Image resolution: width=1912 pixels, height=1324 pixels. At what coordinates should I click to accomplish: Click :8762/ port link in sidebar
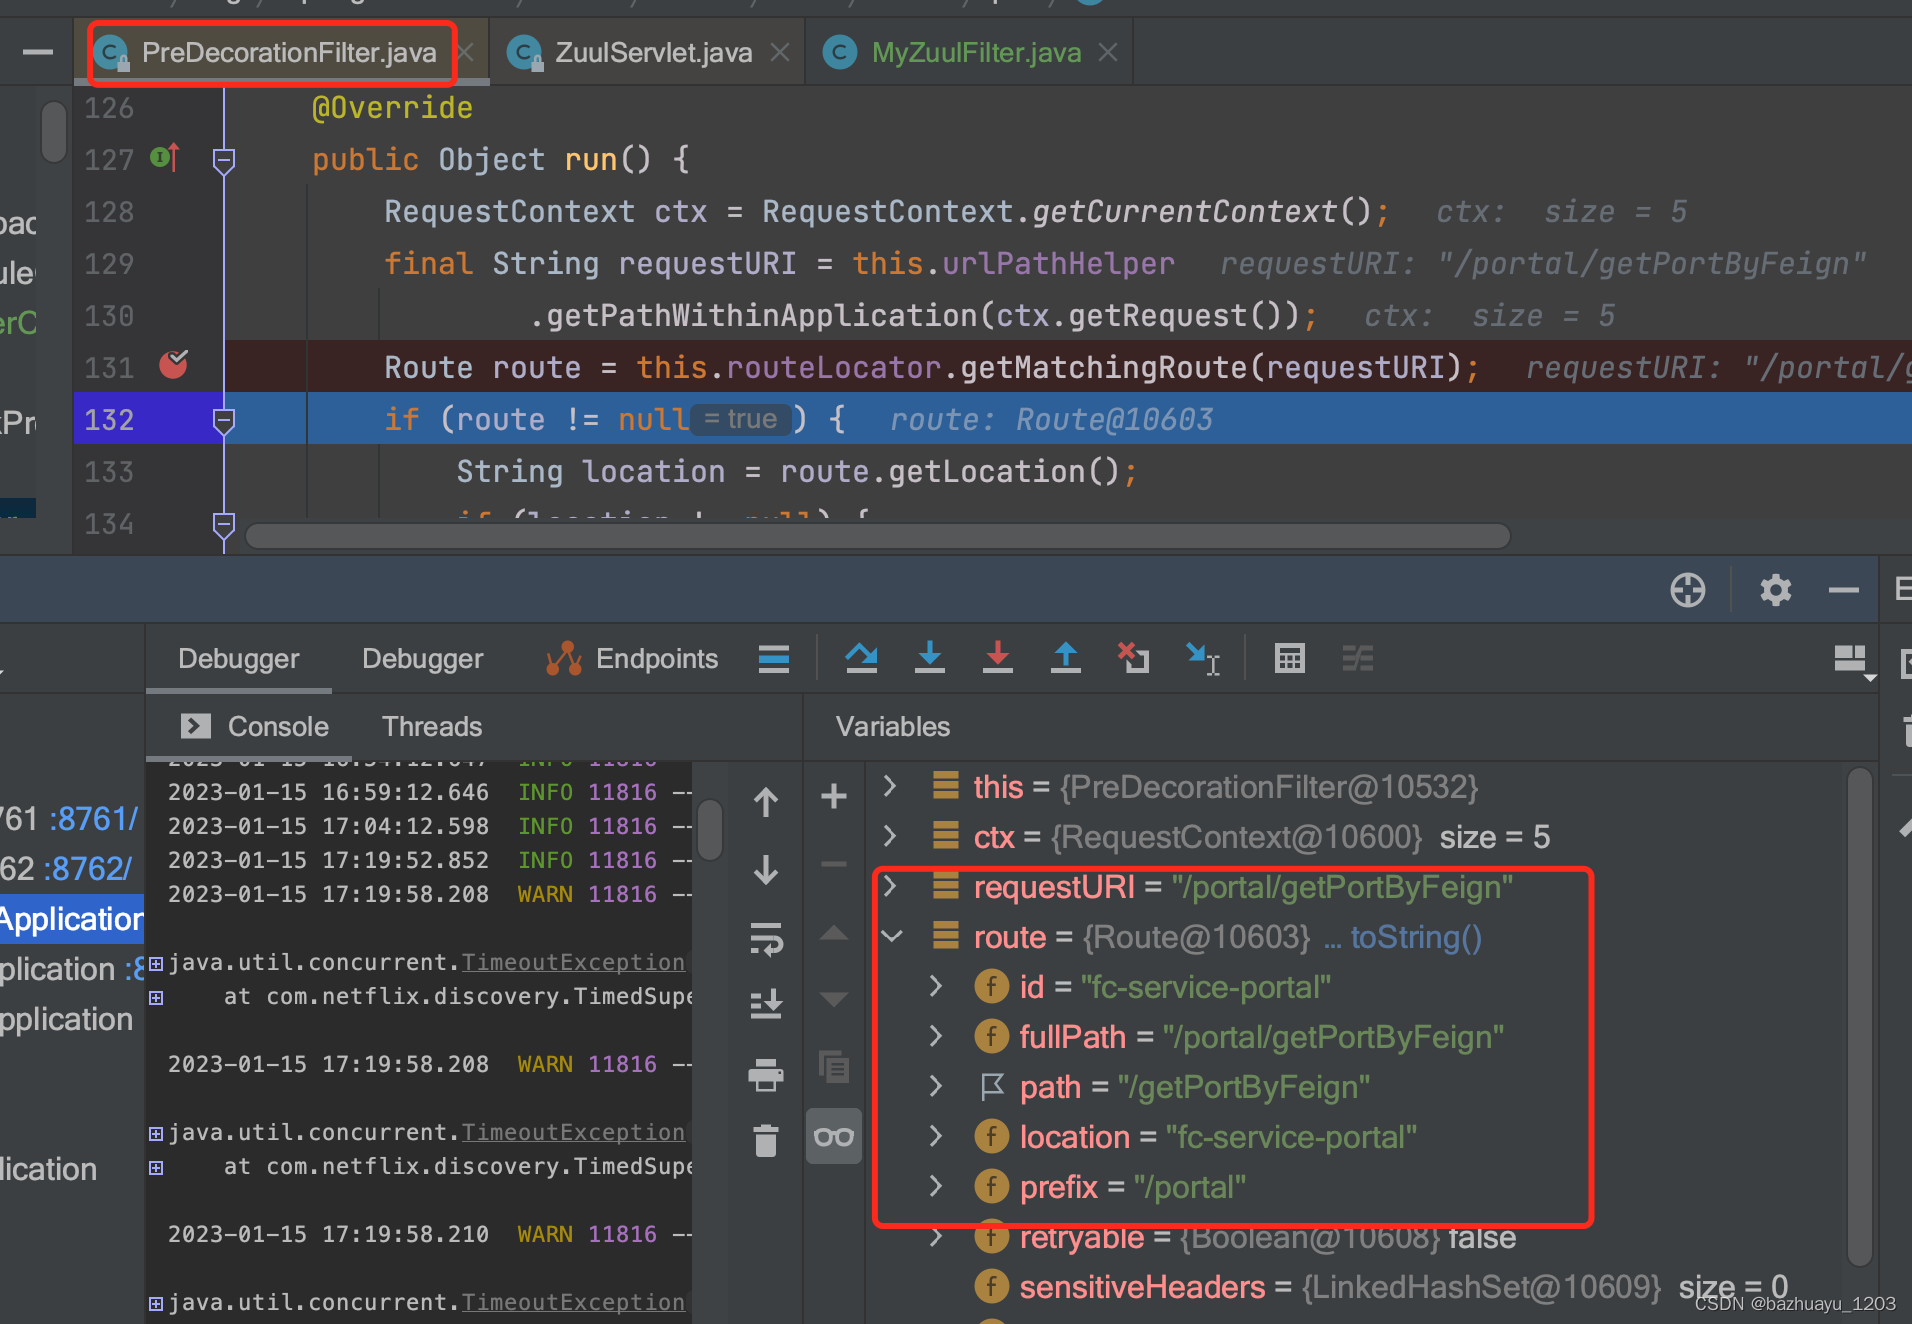pyautogui.click(x=87, y=869)
